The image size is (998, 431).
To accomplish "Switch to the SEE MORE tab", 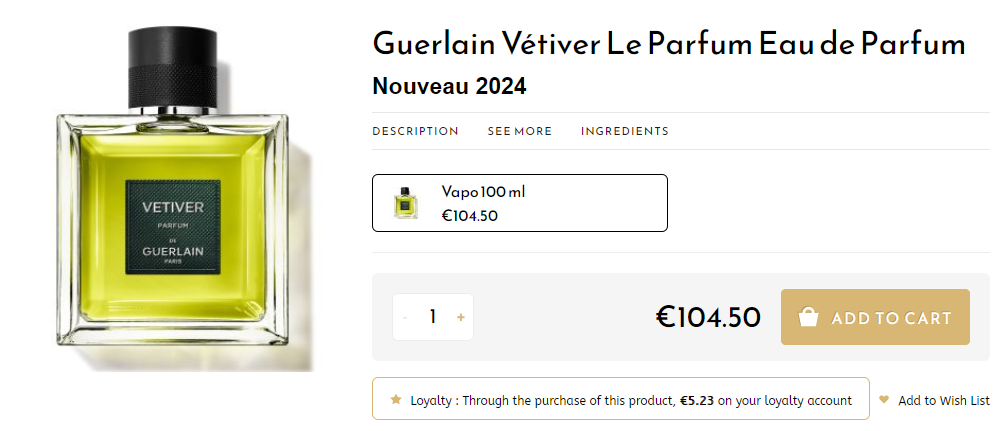I will click(519, 131).
